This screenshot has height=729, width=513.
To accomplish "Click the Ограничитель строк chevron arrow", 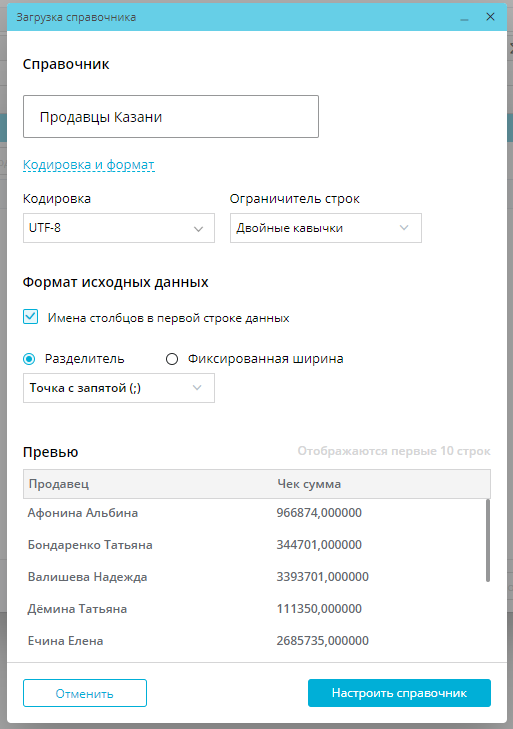I will [404, 228].
